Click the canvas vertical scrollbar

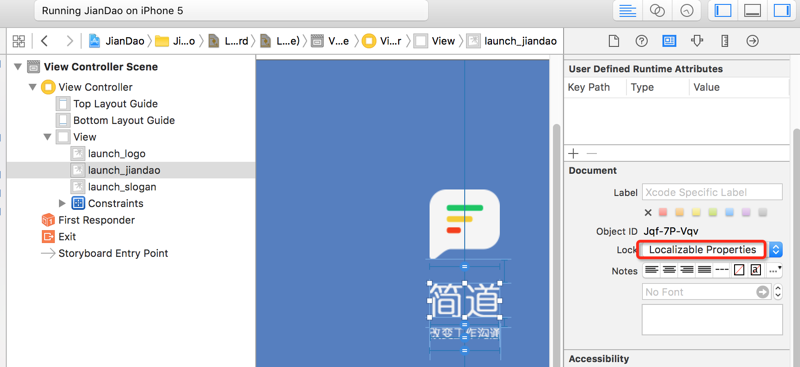556,245
